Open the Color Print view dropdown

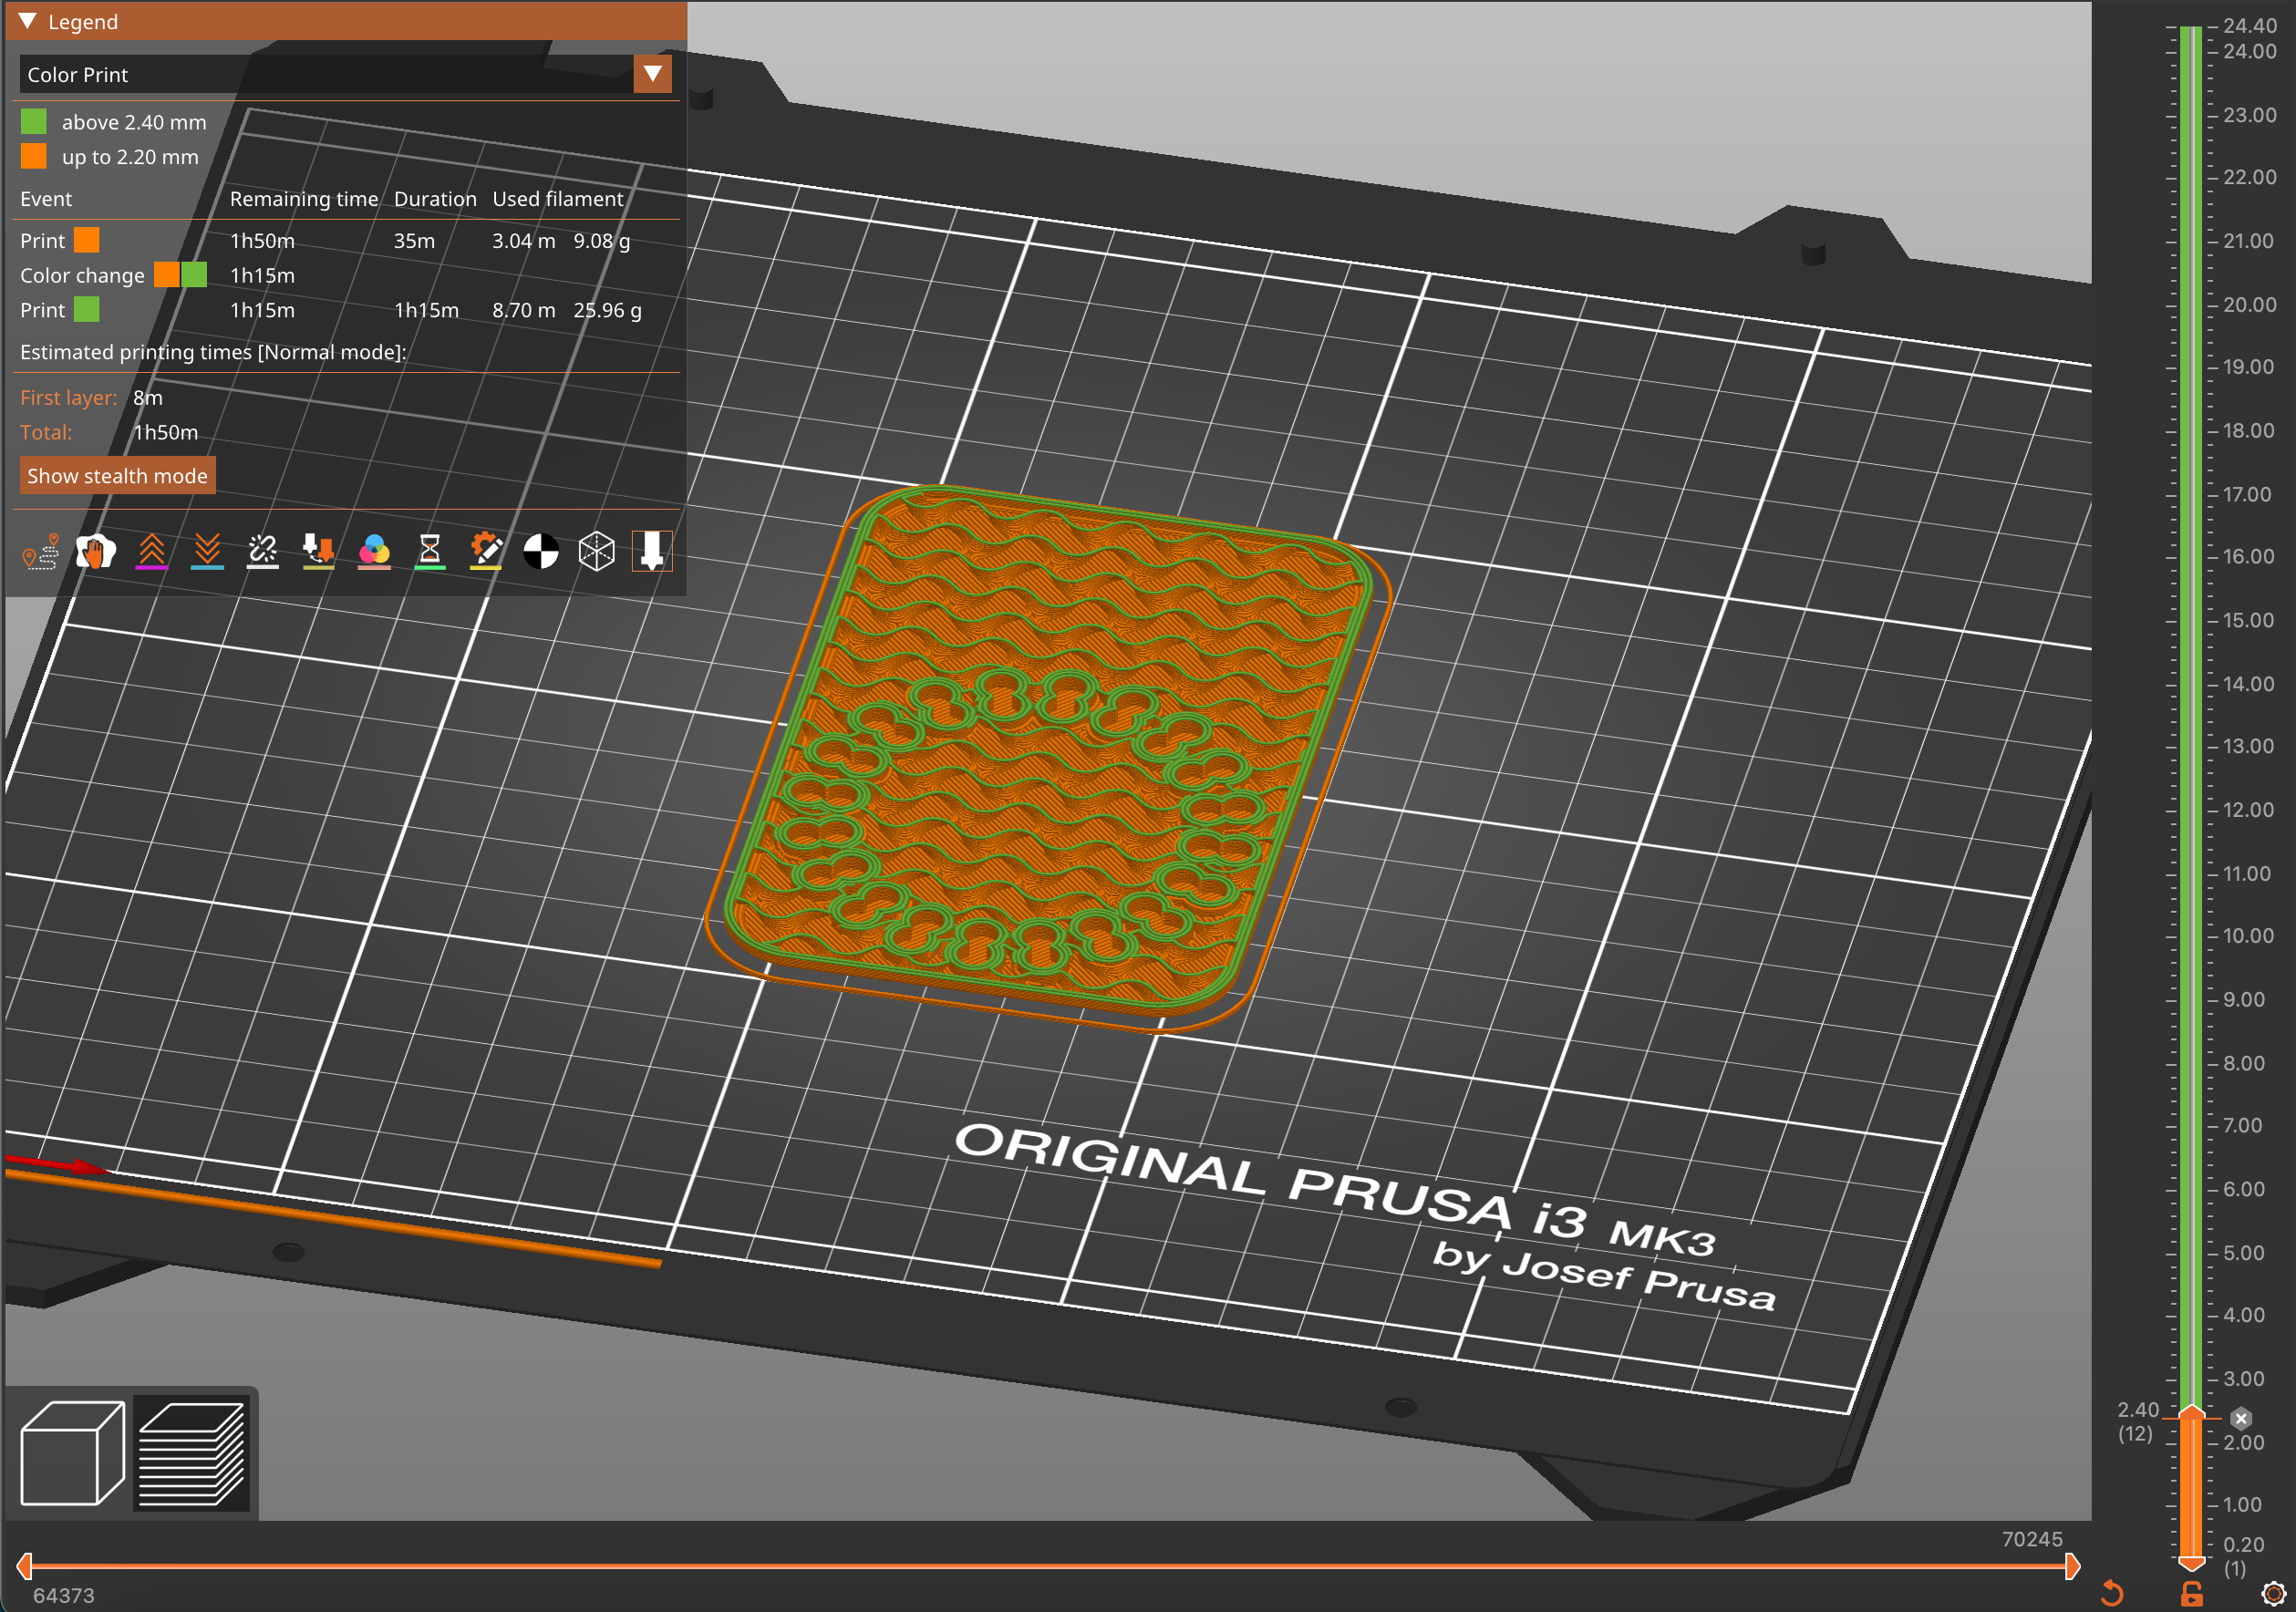[x=653, y=74]
